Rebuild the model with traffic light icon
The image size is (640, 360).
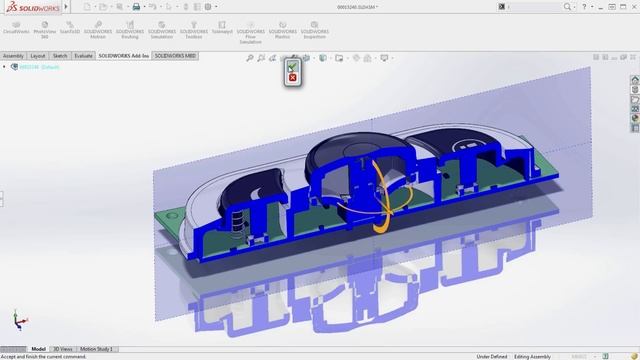(x=186, y=7)
